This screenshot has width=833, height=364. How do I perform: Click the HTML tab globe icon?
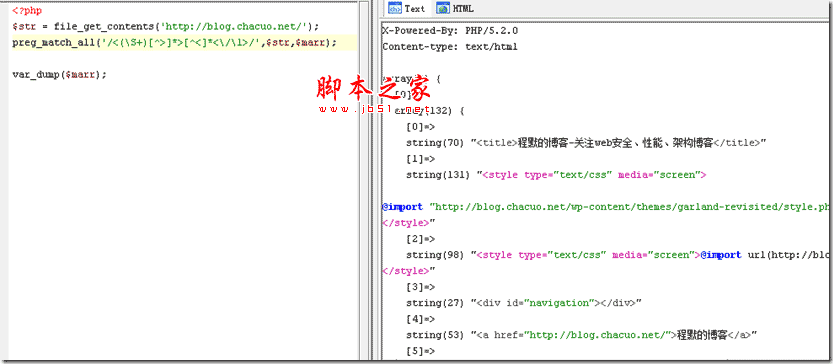(x=442, y=8)
